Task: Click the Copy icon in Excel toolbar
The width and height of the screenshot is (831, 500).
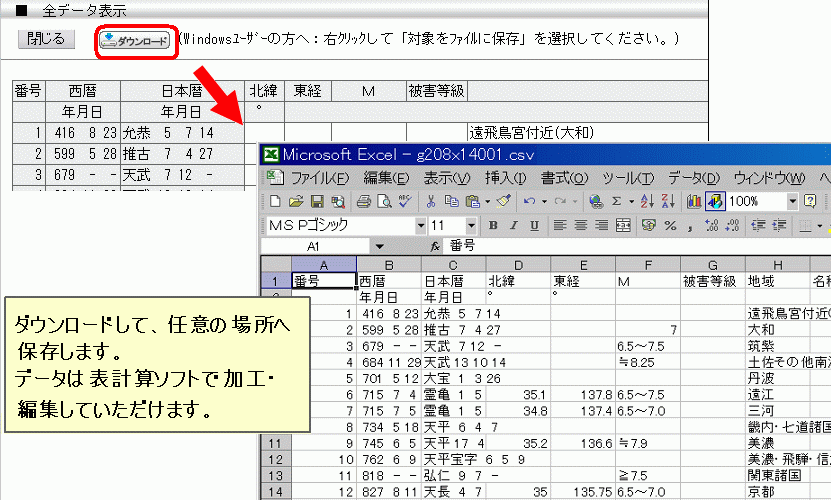Action: (x=452, y=201)
